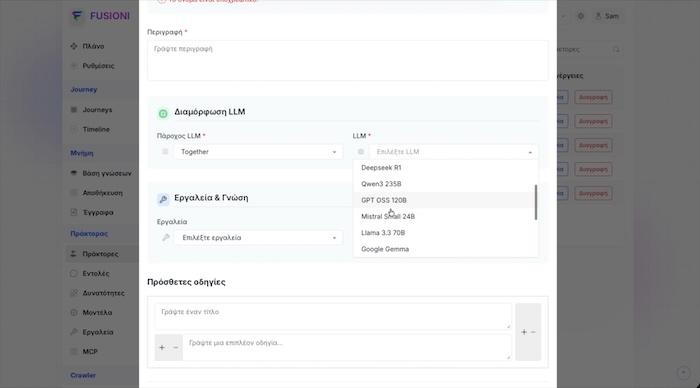Image resolution: width=700 pixels, height=388 pixels.
Task: Click the LLM list scrollbar
Action: click(x=536, y=202)
